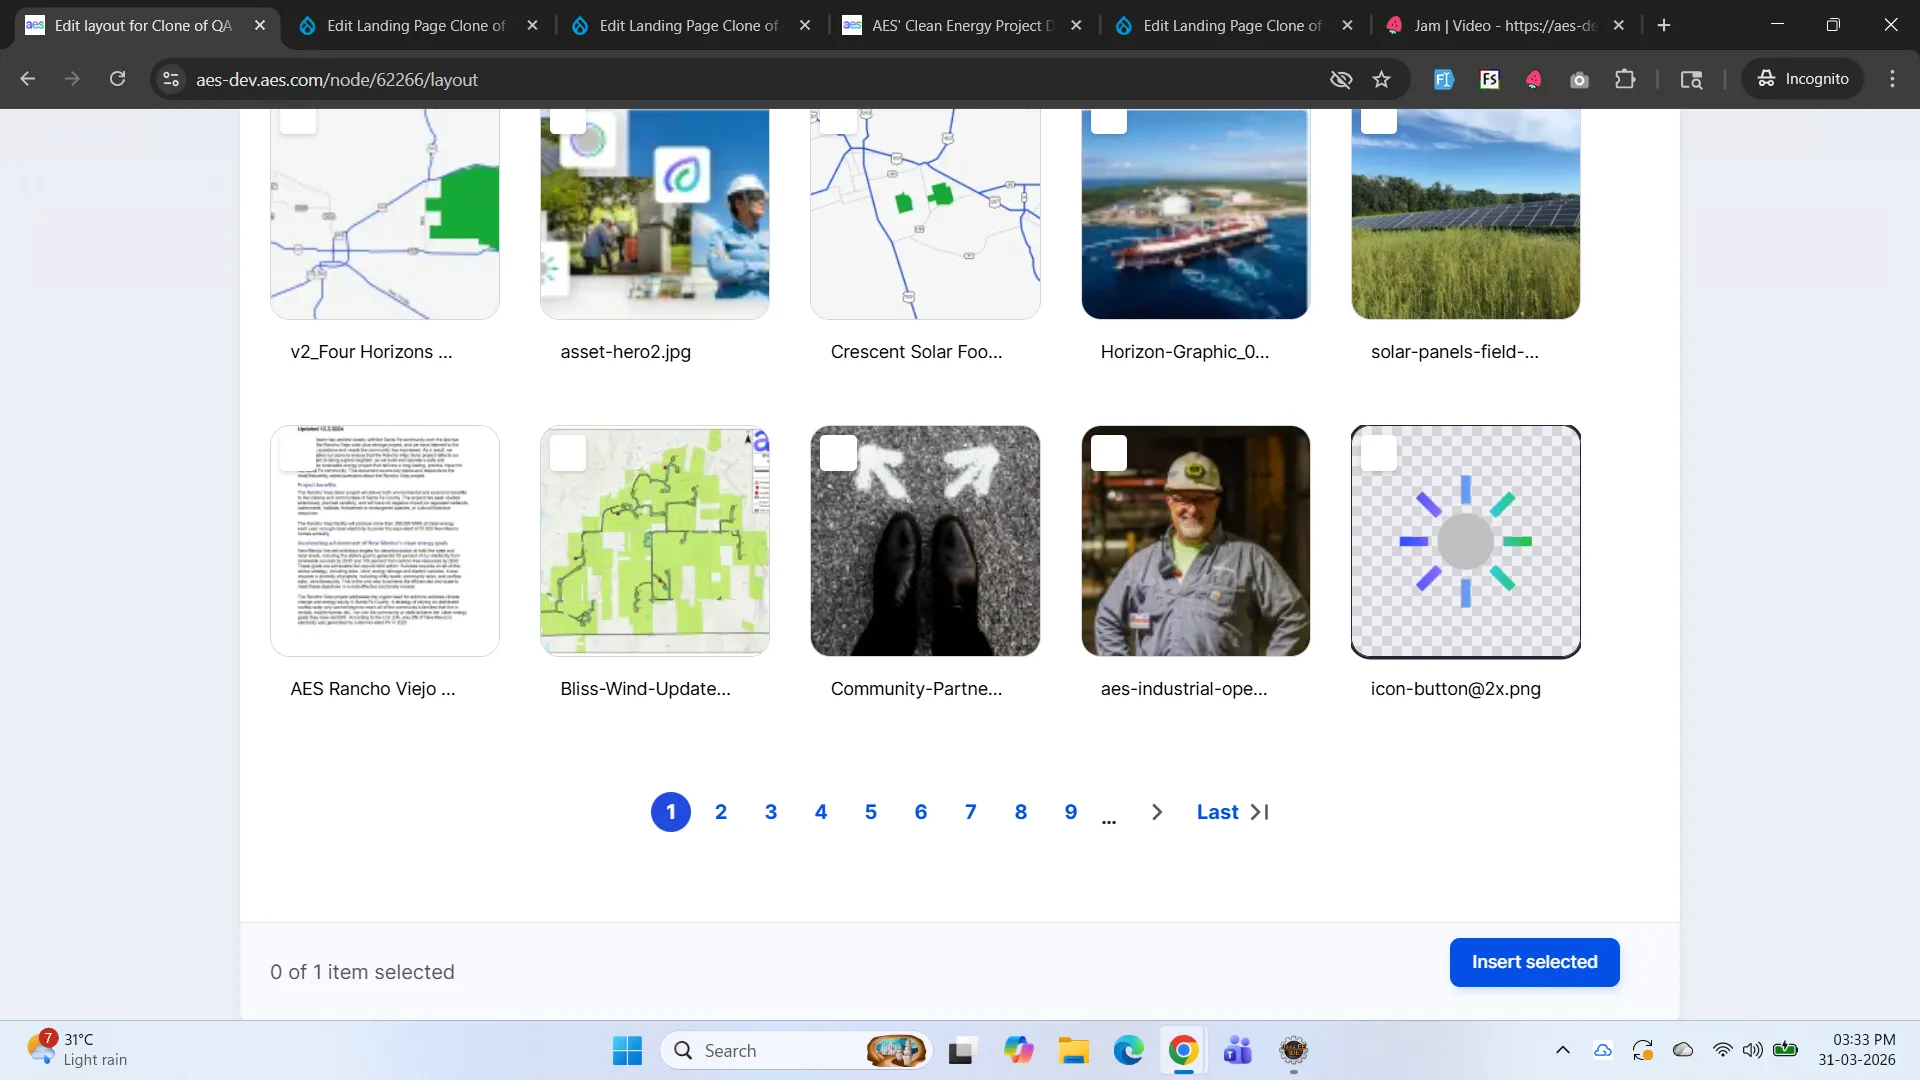Screen dimensions: 1920x1080
Task: Open the volume control in system tray
Action: tap(1752, 1050)
